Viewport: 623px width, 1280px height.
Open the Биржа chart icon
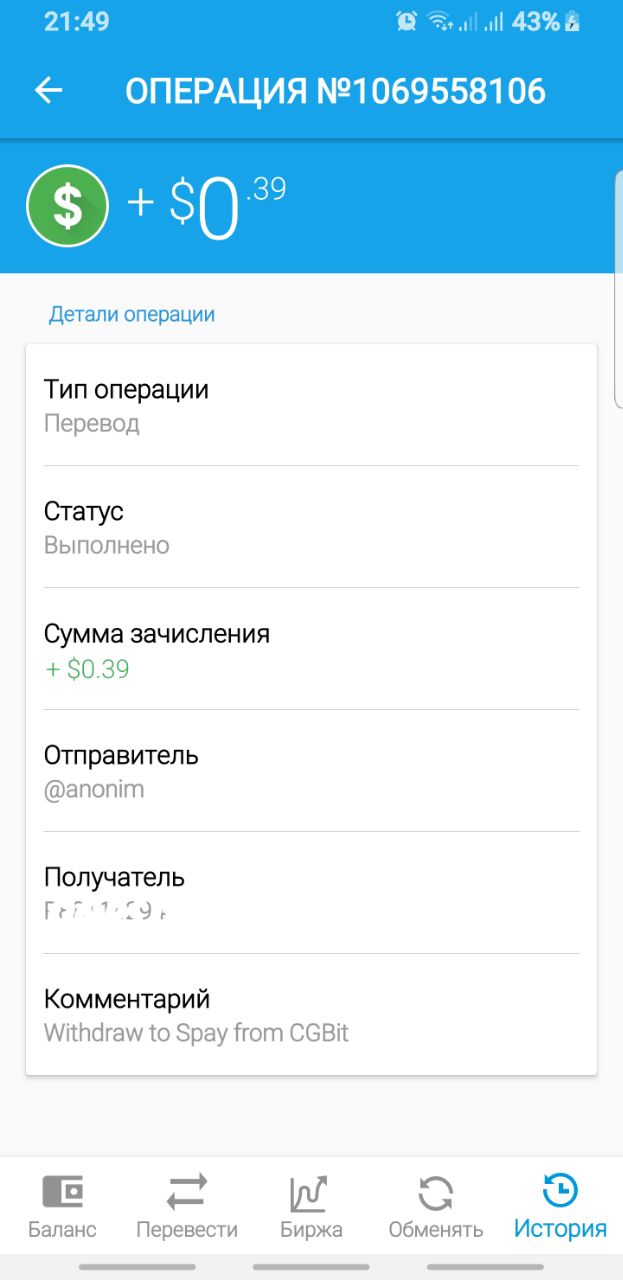tap(311, 1192)
